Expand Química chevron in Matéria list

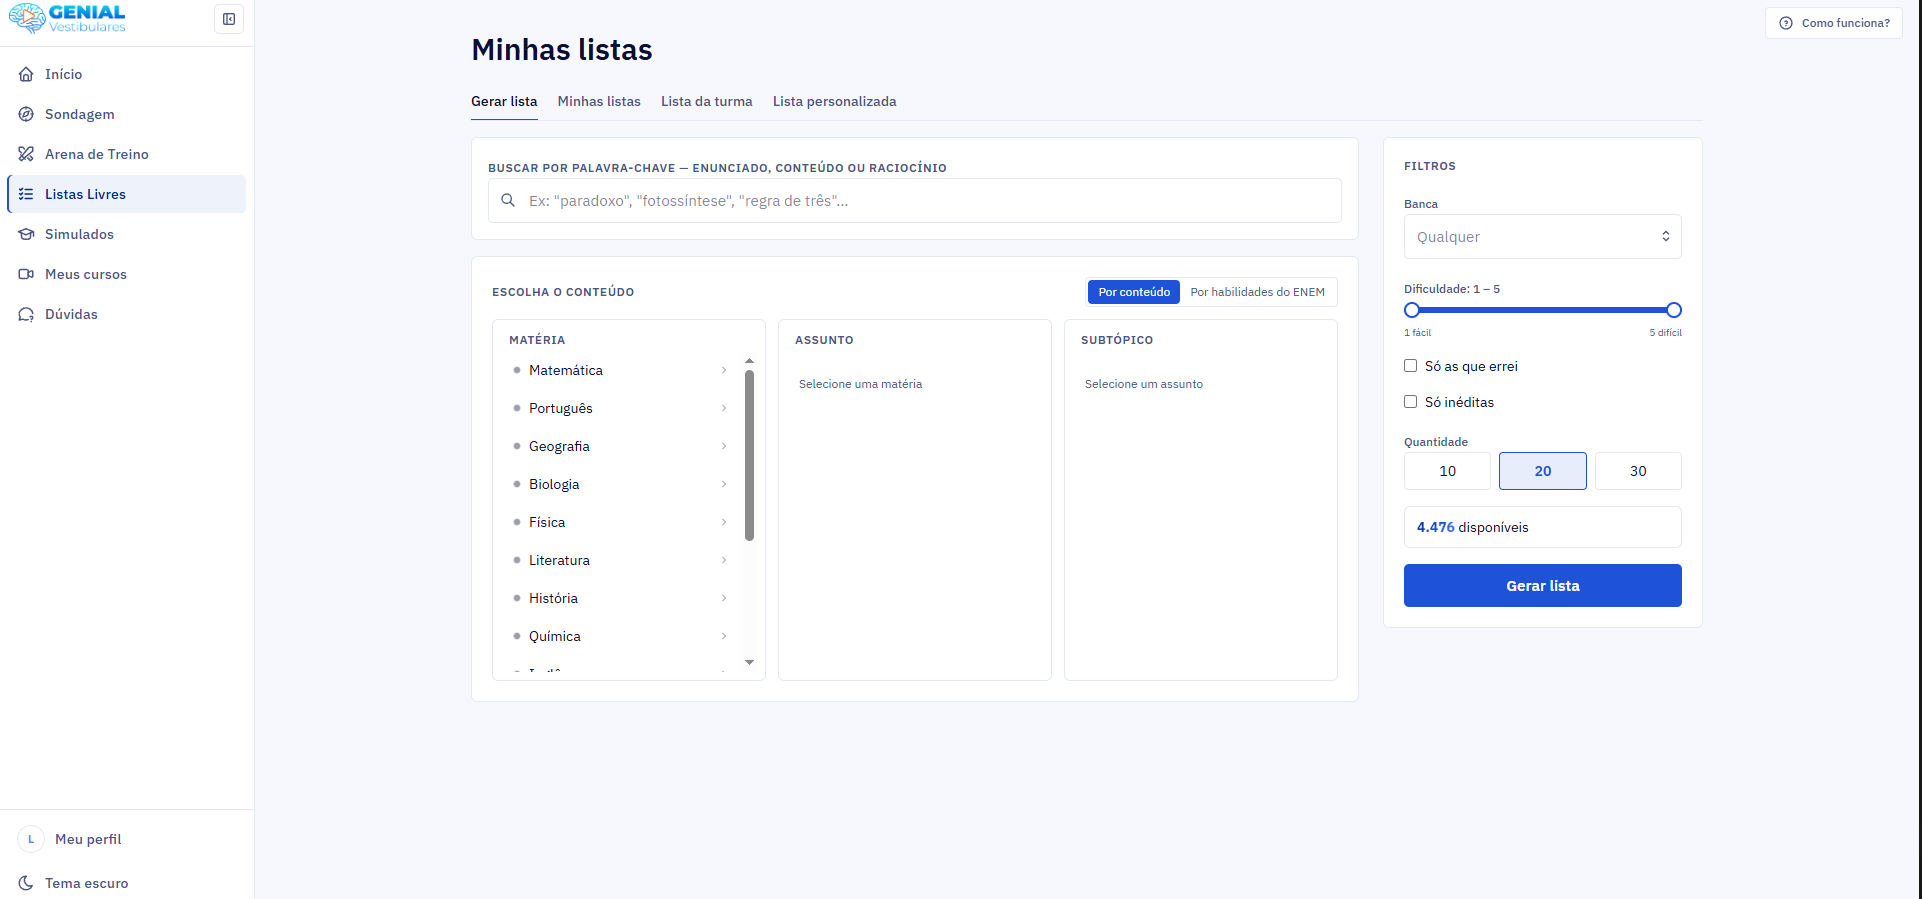click(724, 636)
